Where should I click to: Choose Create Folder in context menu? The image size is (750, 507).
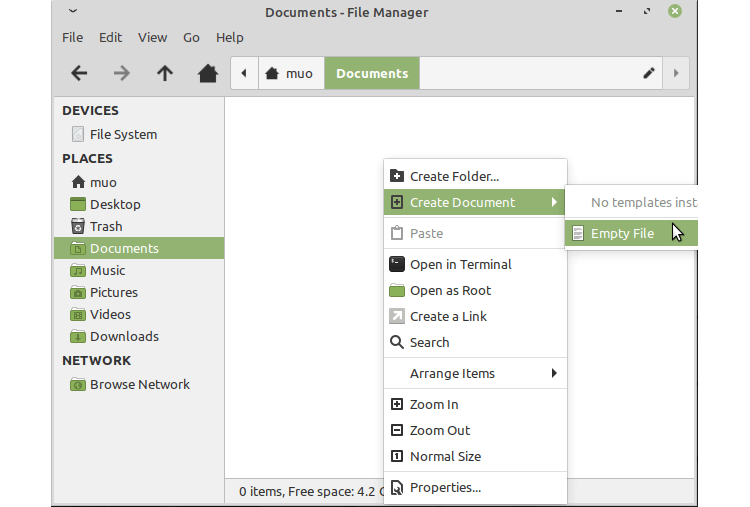pyautogui.click(x=454, y=176)
